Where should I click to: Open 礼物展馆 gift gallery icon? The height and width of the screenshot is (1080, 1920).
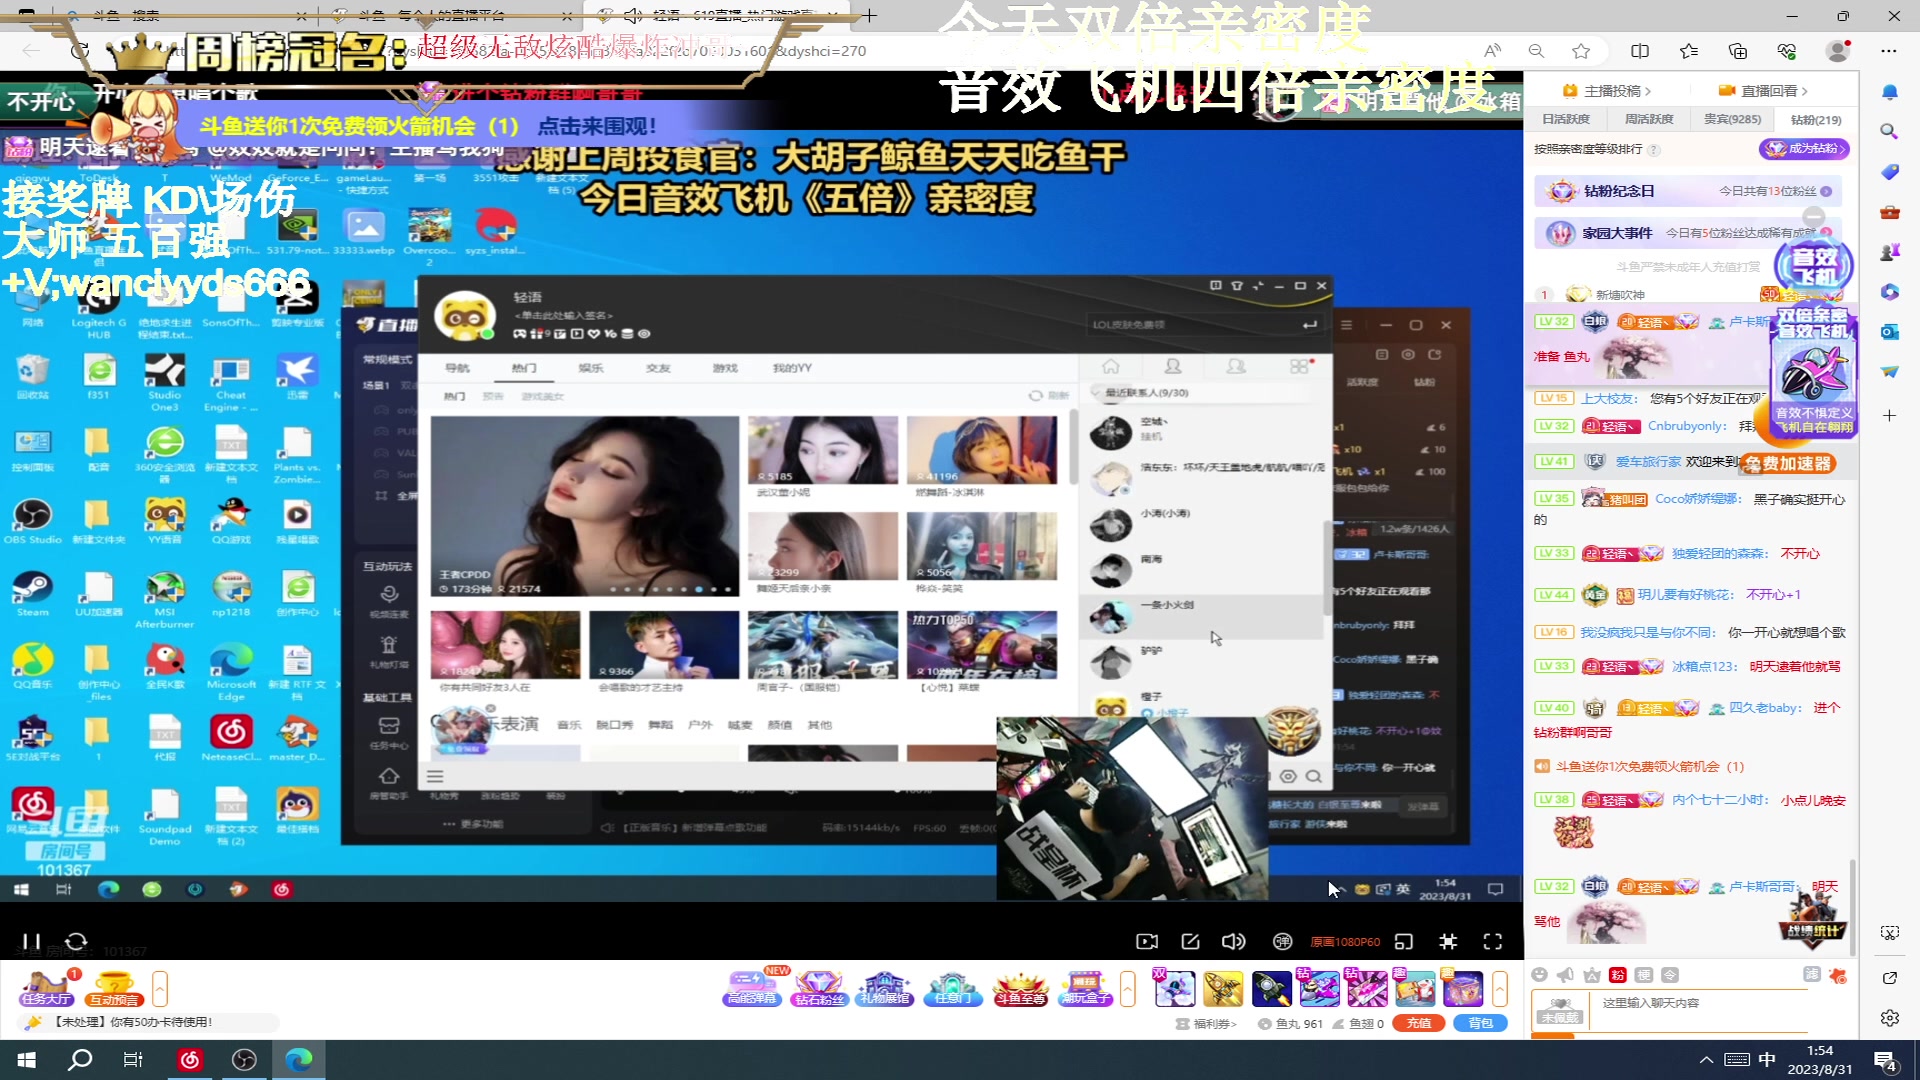coord(886,989)
